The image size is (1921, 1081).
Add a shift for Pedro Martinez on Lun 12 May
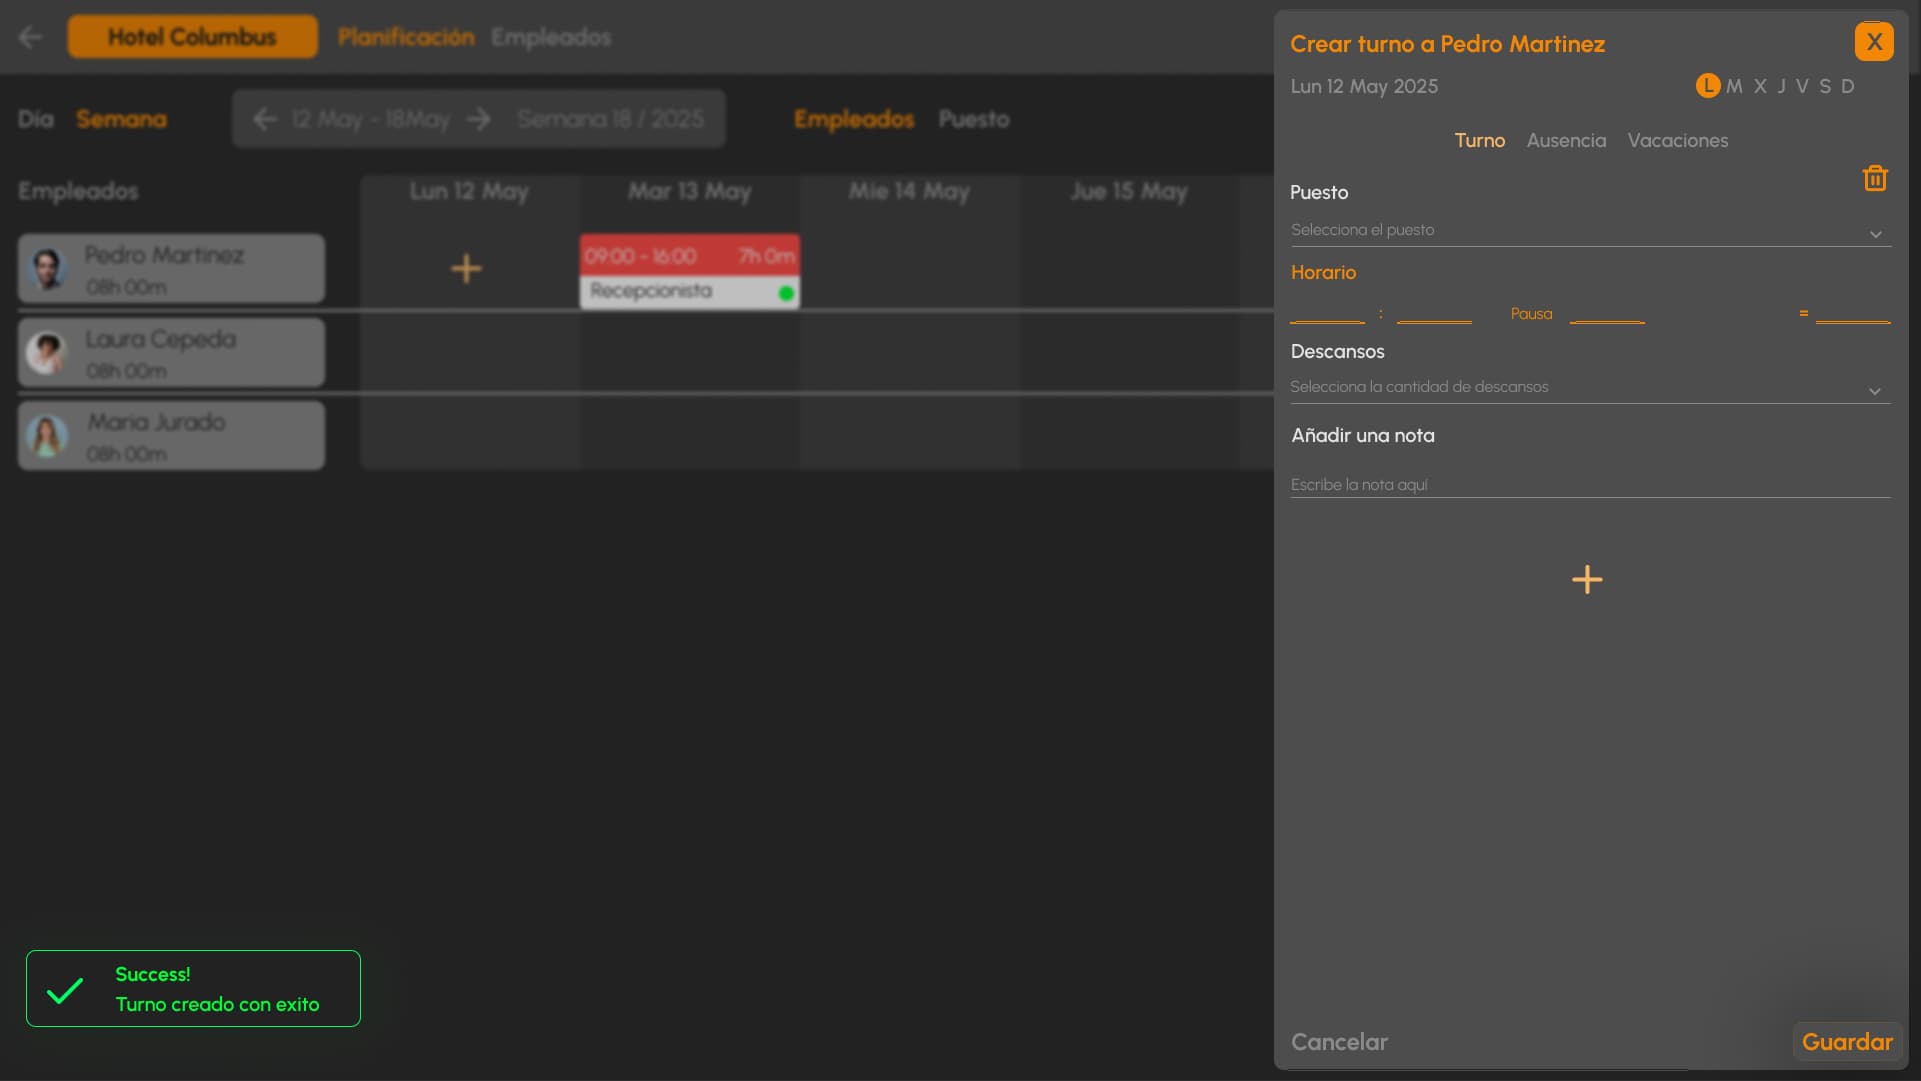(x=466, y=268)
